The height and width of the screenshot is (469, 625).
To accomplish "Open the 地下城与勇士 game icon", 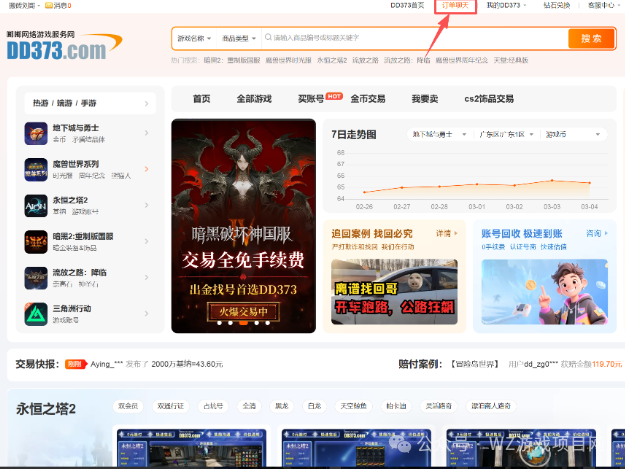I will [x=36, y=133].
